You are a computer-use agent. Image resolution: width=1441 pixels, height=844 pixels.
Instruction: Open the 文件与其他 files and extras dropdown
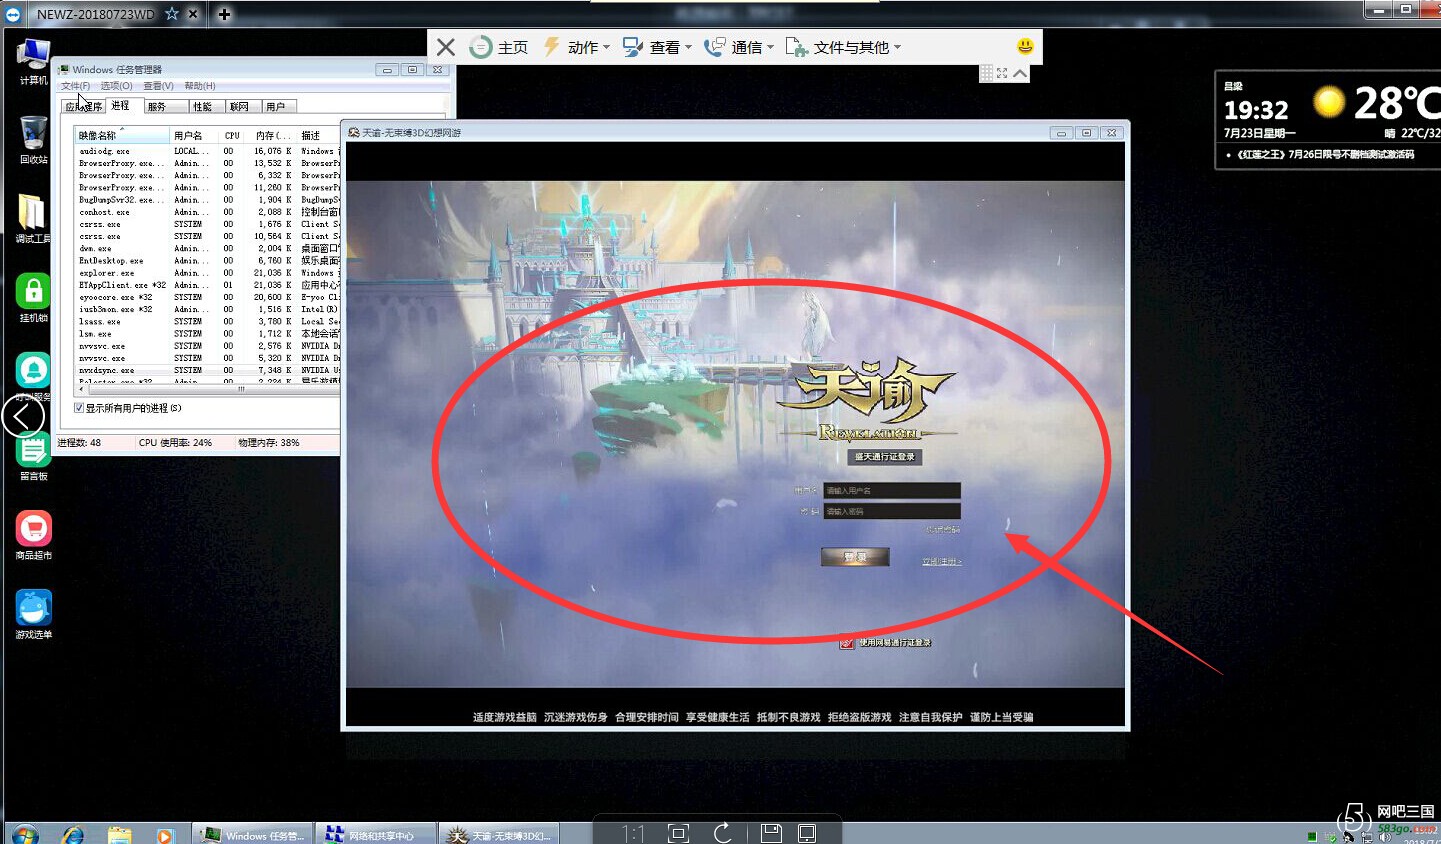(x=843, y=47)
